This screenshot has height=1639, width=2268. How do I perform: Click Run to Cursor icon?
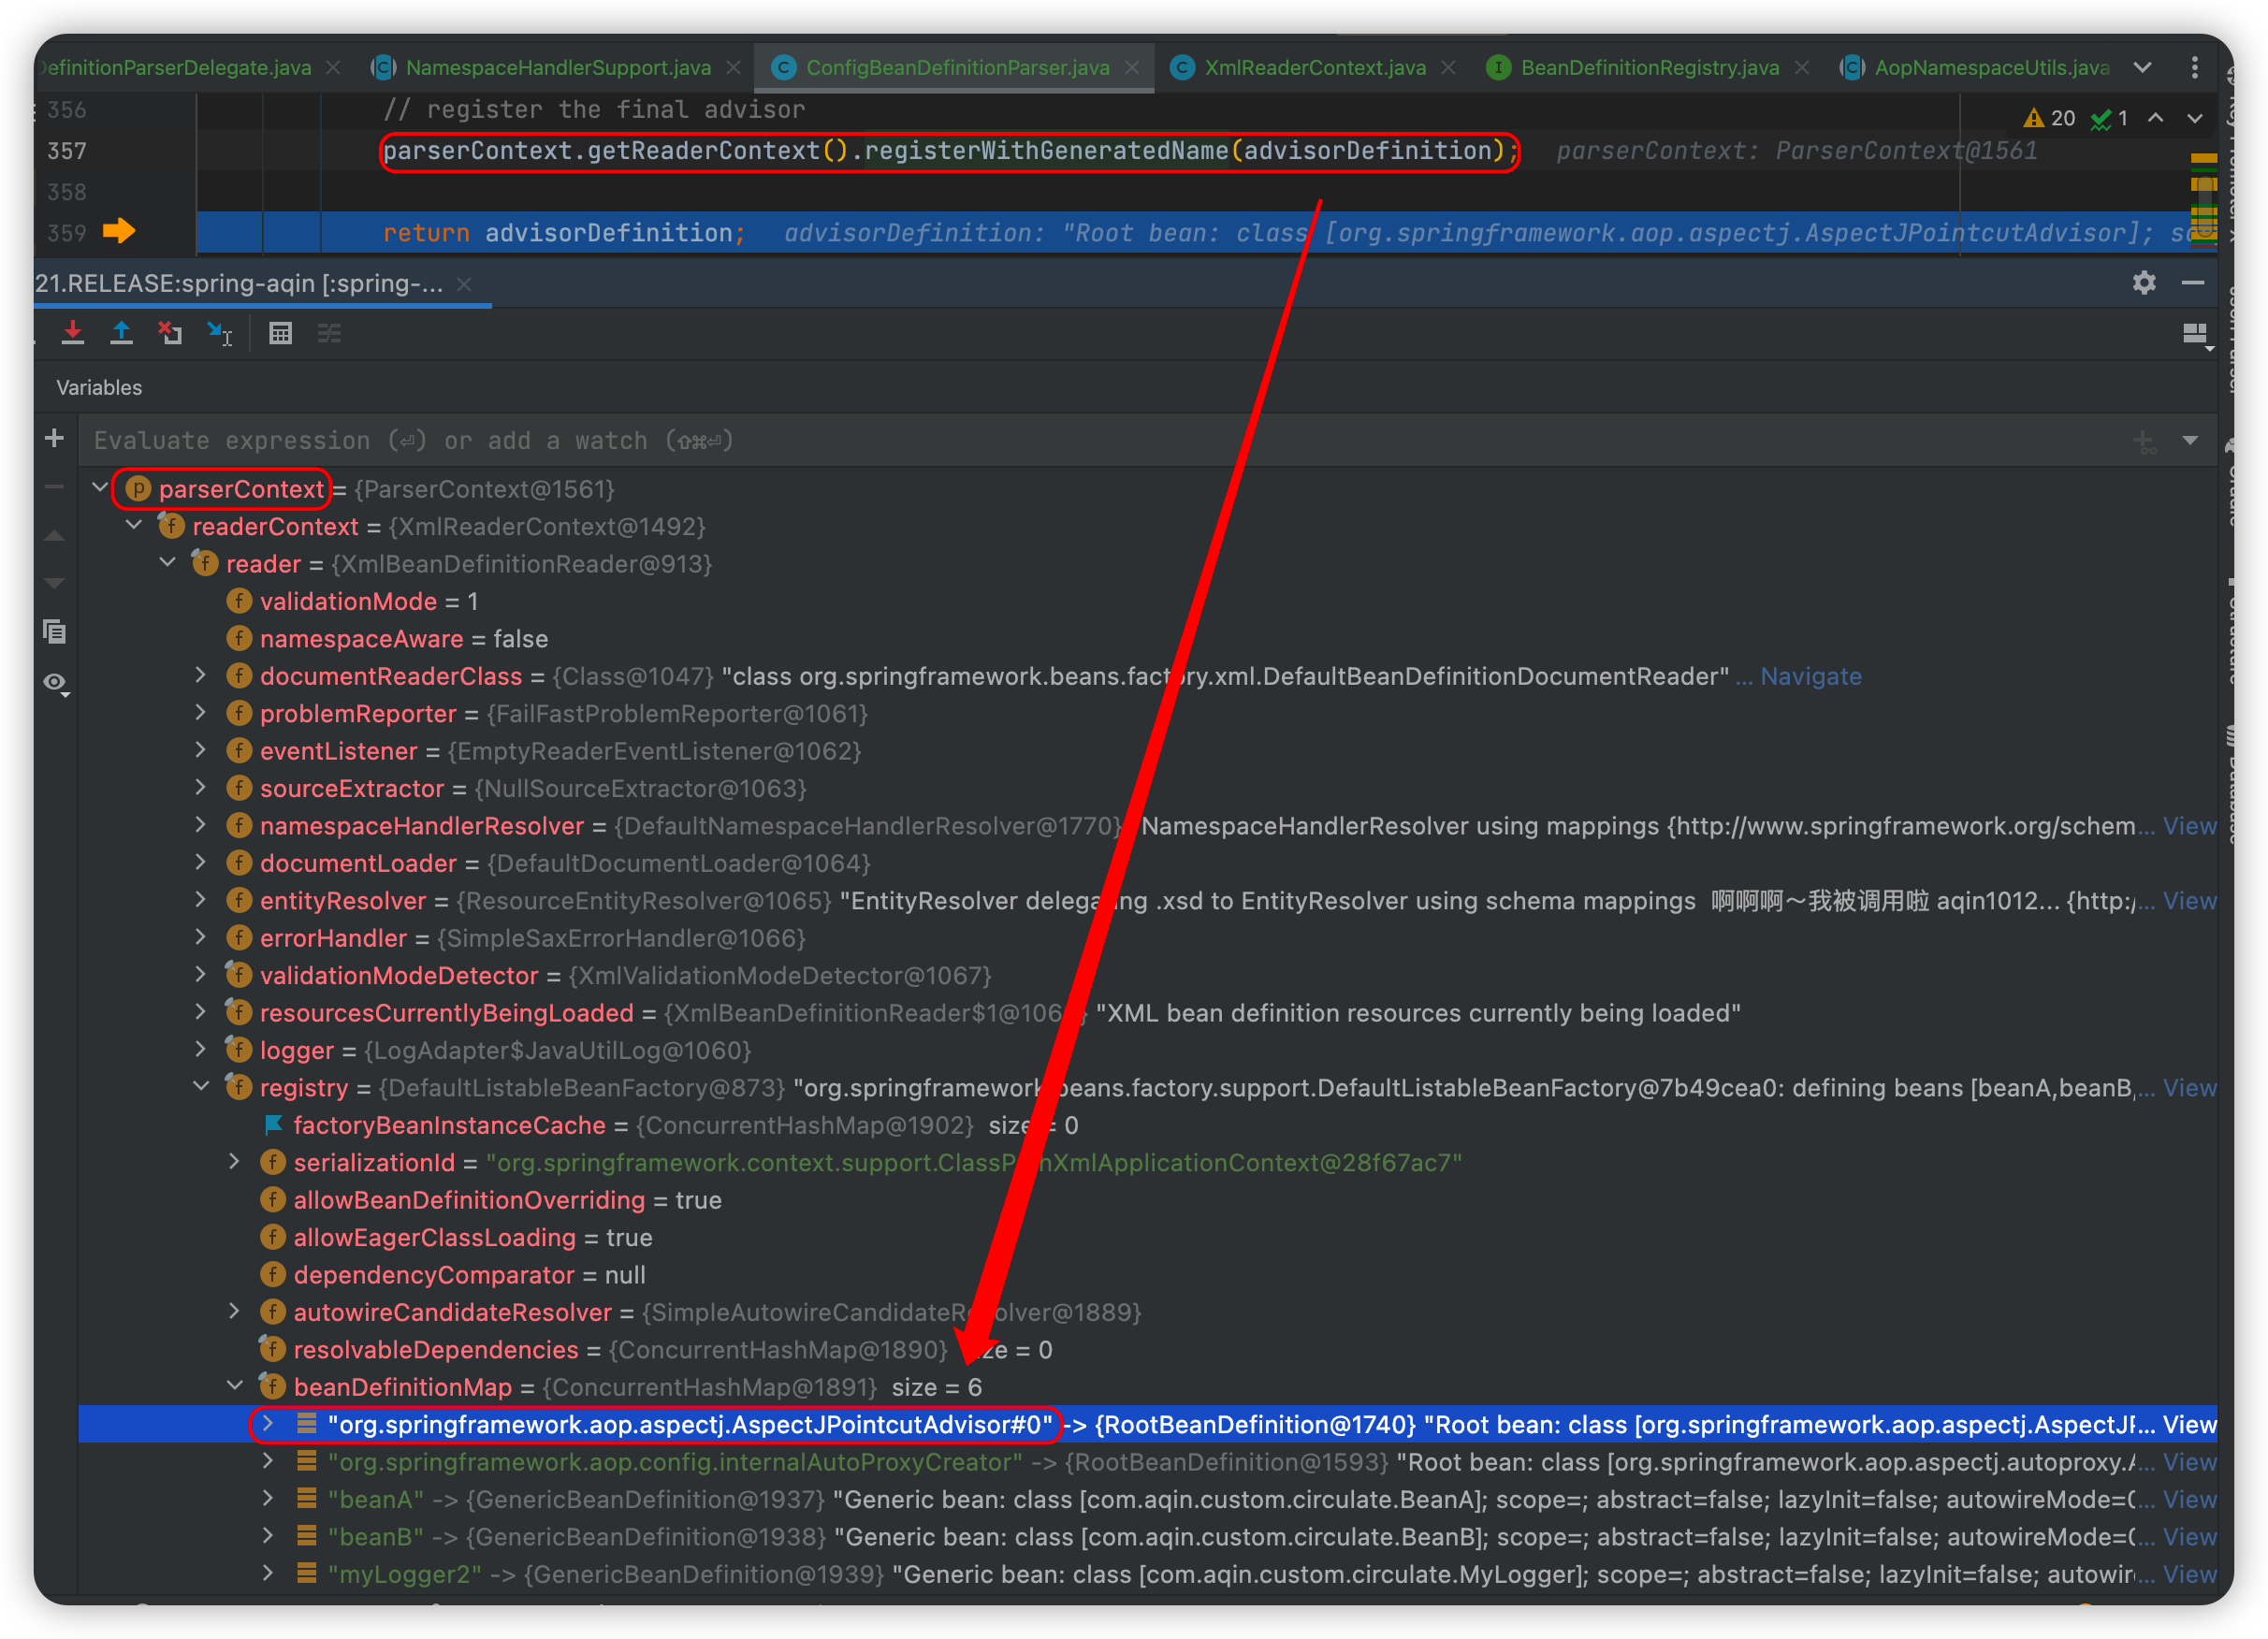coord(219,333)
